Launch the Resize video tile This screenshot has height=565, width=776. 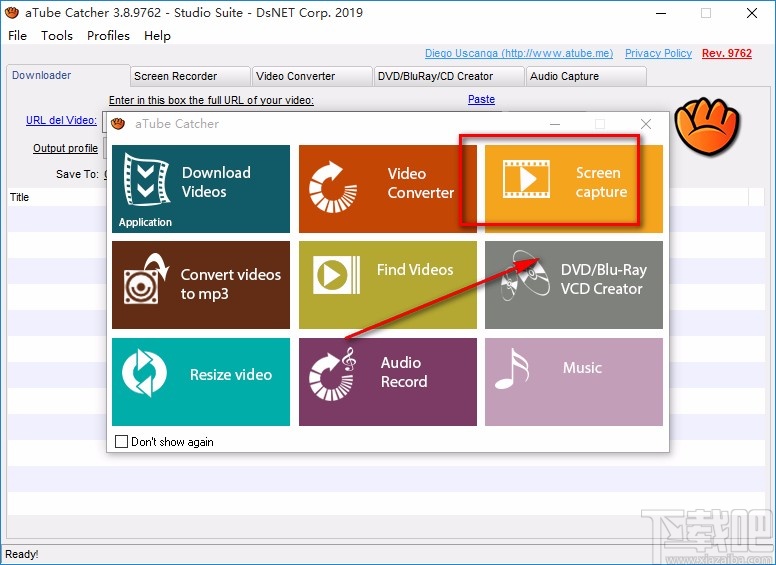(200, 381)
